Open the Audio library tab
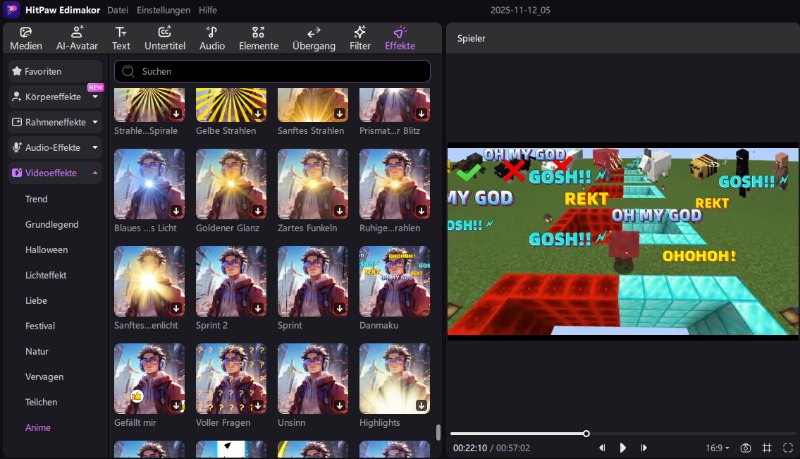The image size is (800, 459). coord(212,39)
